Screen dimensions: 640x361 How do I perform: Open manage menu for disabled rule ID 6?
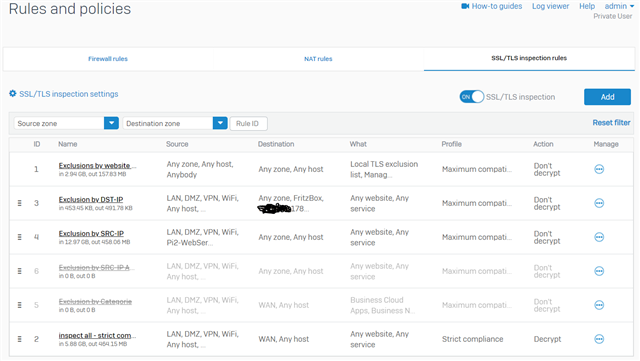599,271
